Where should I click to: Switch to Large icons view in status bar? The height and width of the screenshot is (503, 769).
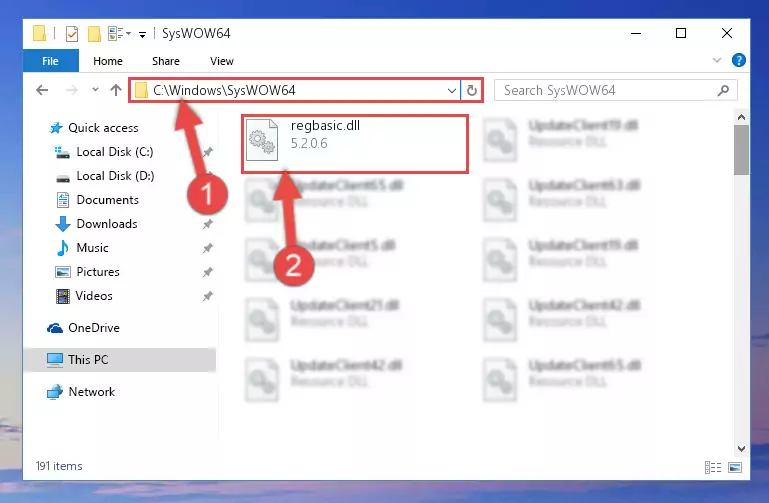coord(735,467)
